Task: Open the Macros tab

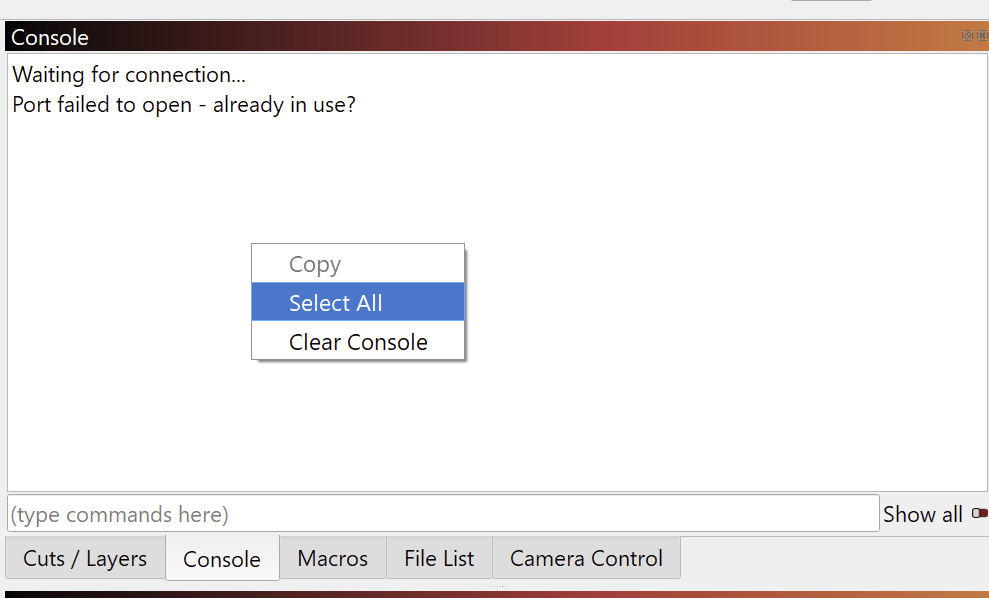Action: click(333, 558)
